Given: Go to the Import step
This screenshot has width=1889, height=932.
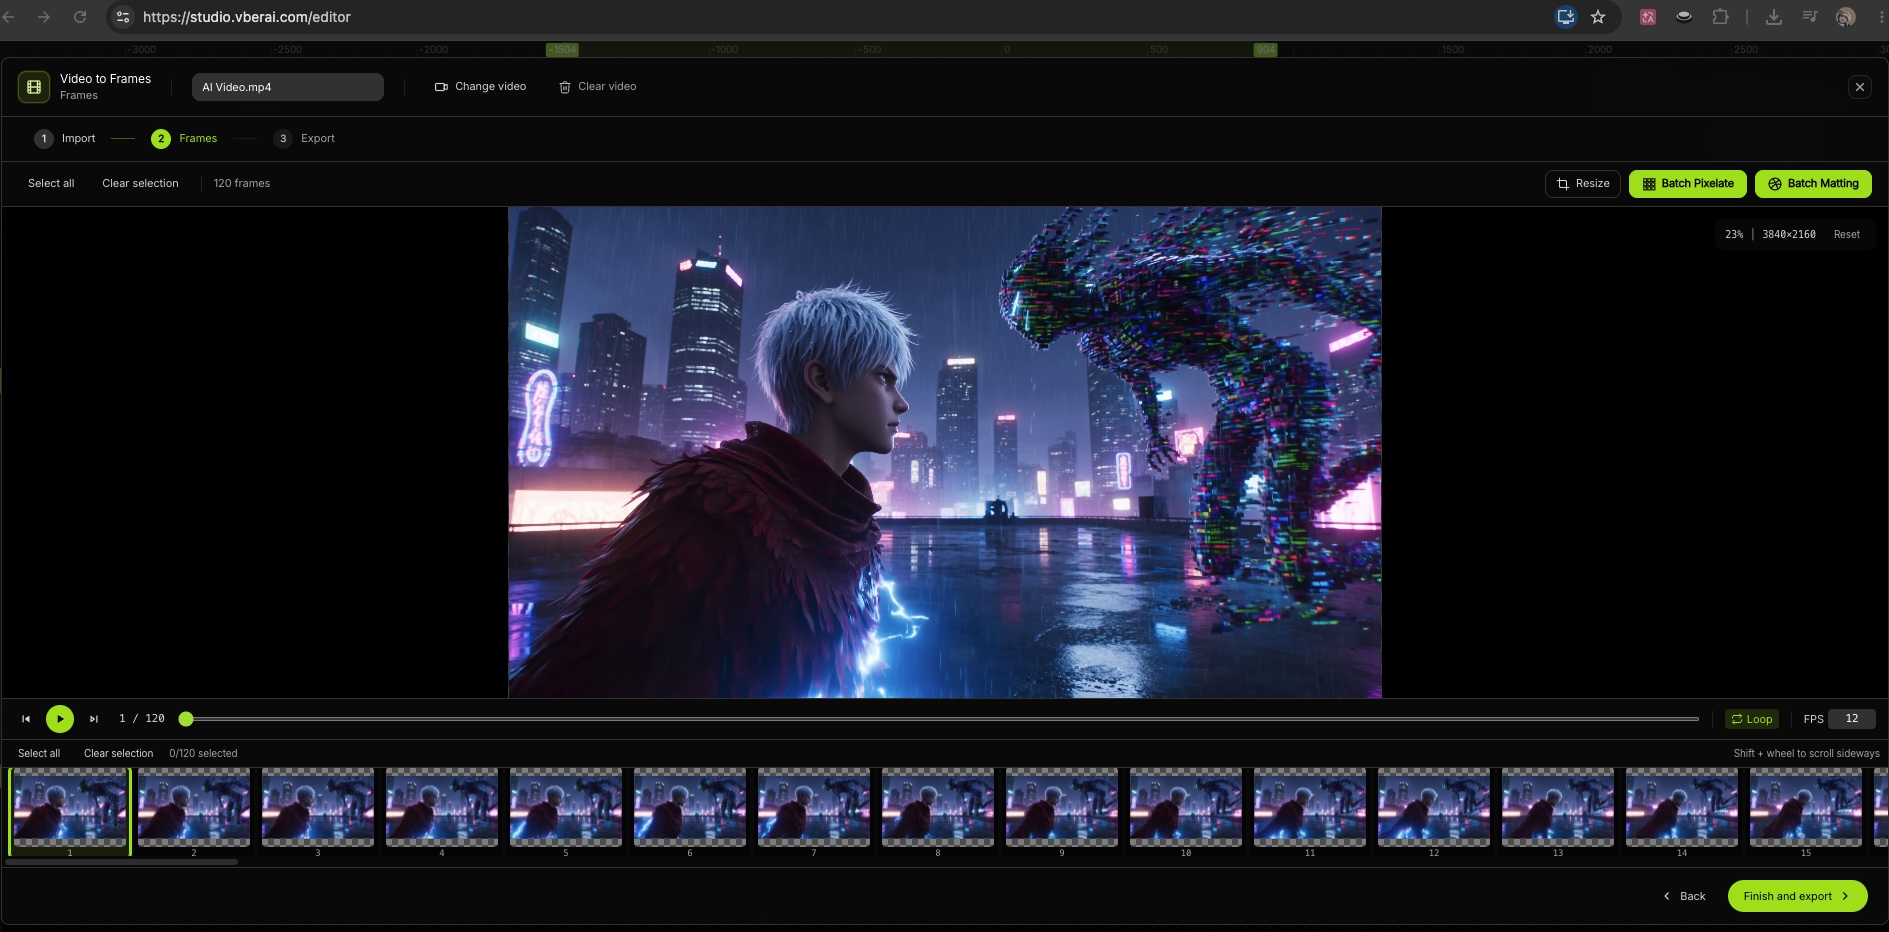Looking at the screenshot, I should coord(65,139).
